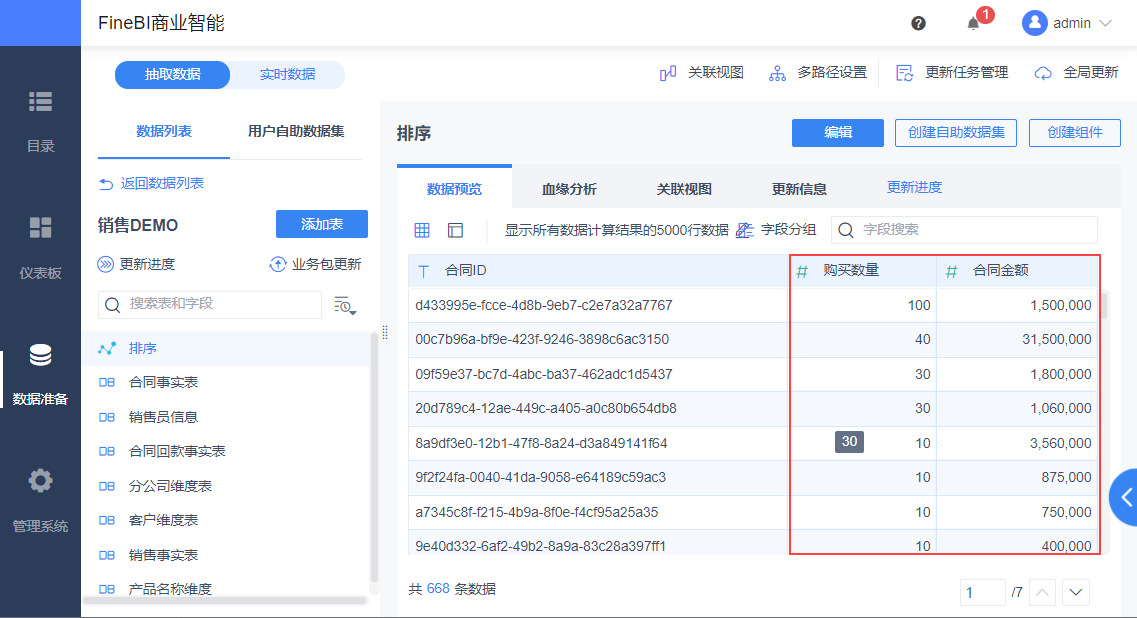Switch to the 关联视图 tab

click(x=684, y=189)
